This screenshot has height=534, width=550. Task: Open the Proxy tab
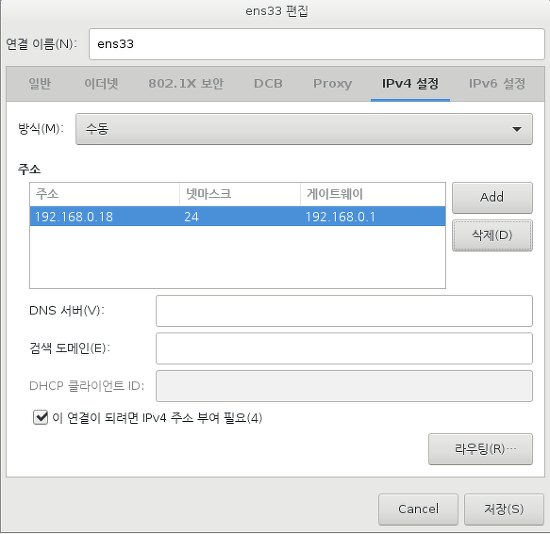pos(332,84)
